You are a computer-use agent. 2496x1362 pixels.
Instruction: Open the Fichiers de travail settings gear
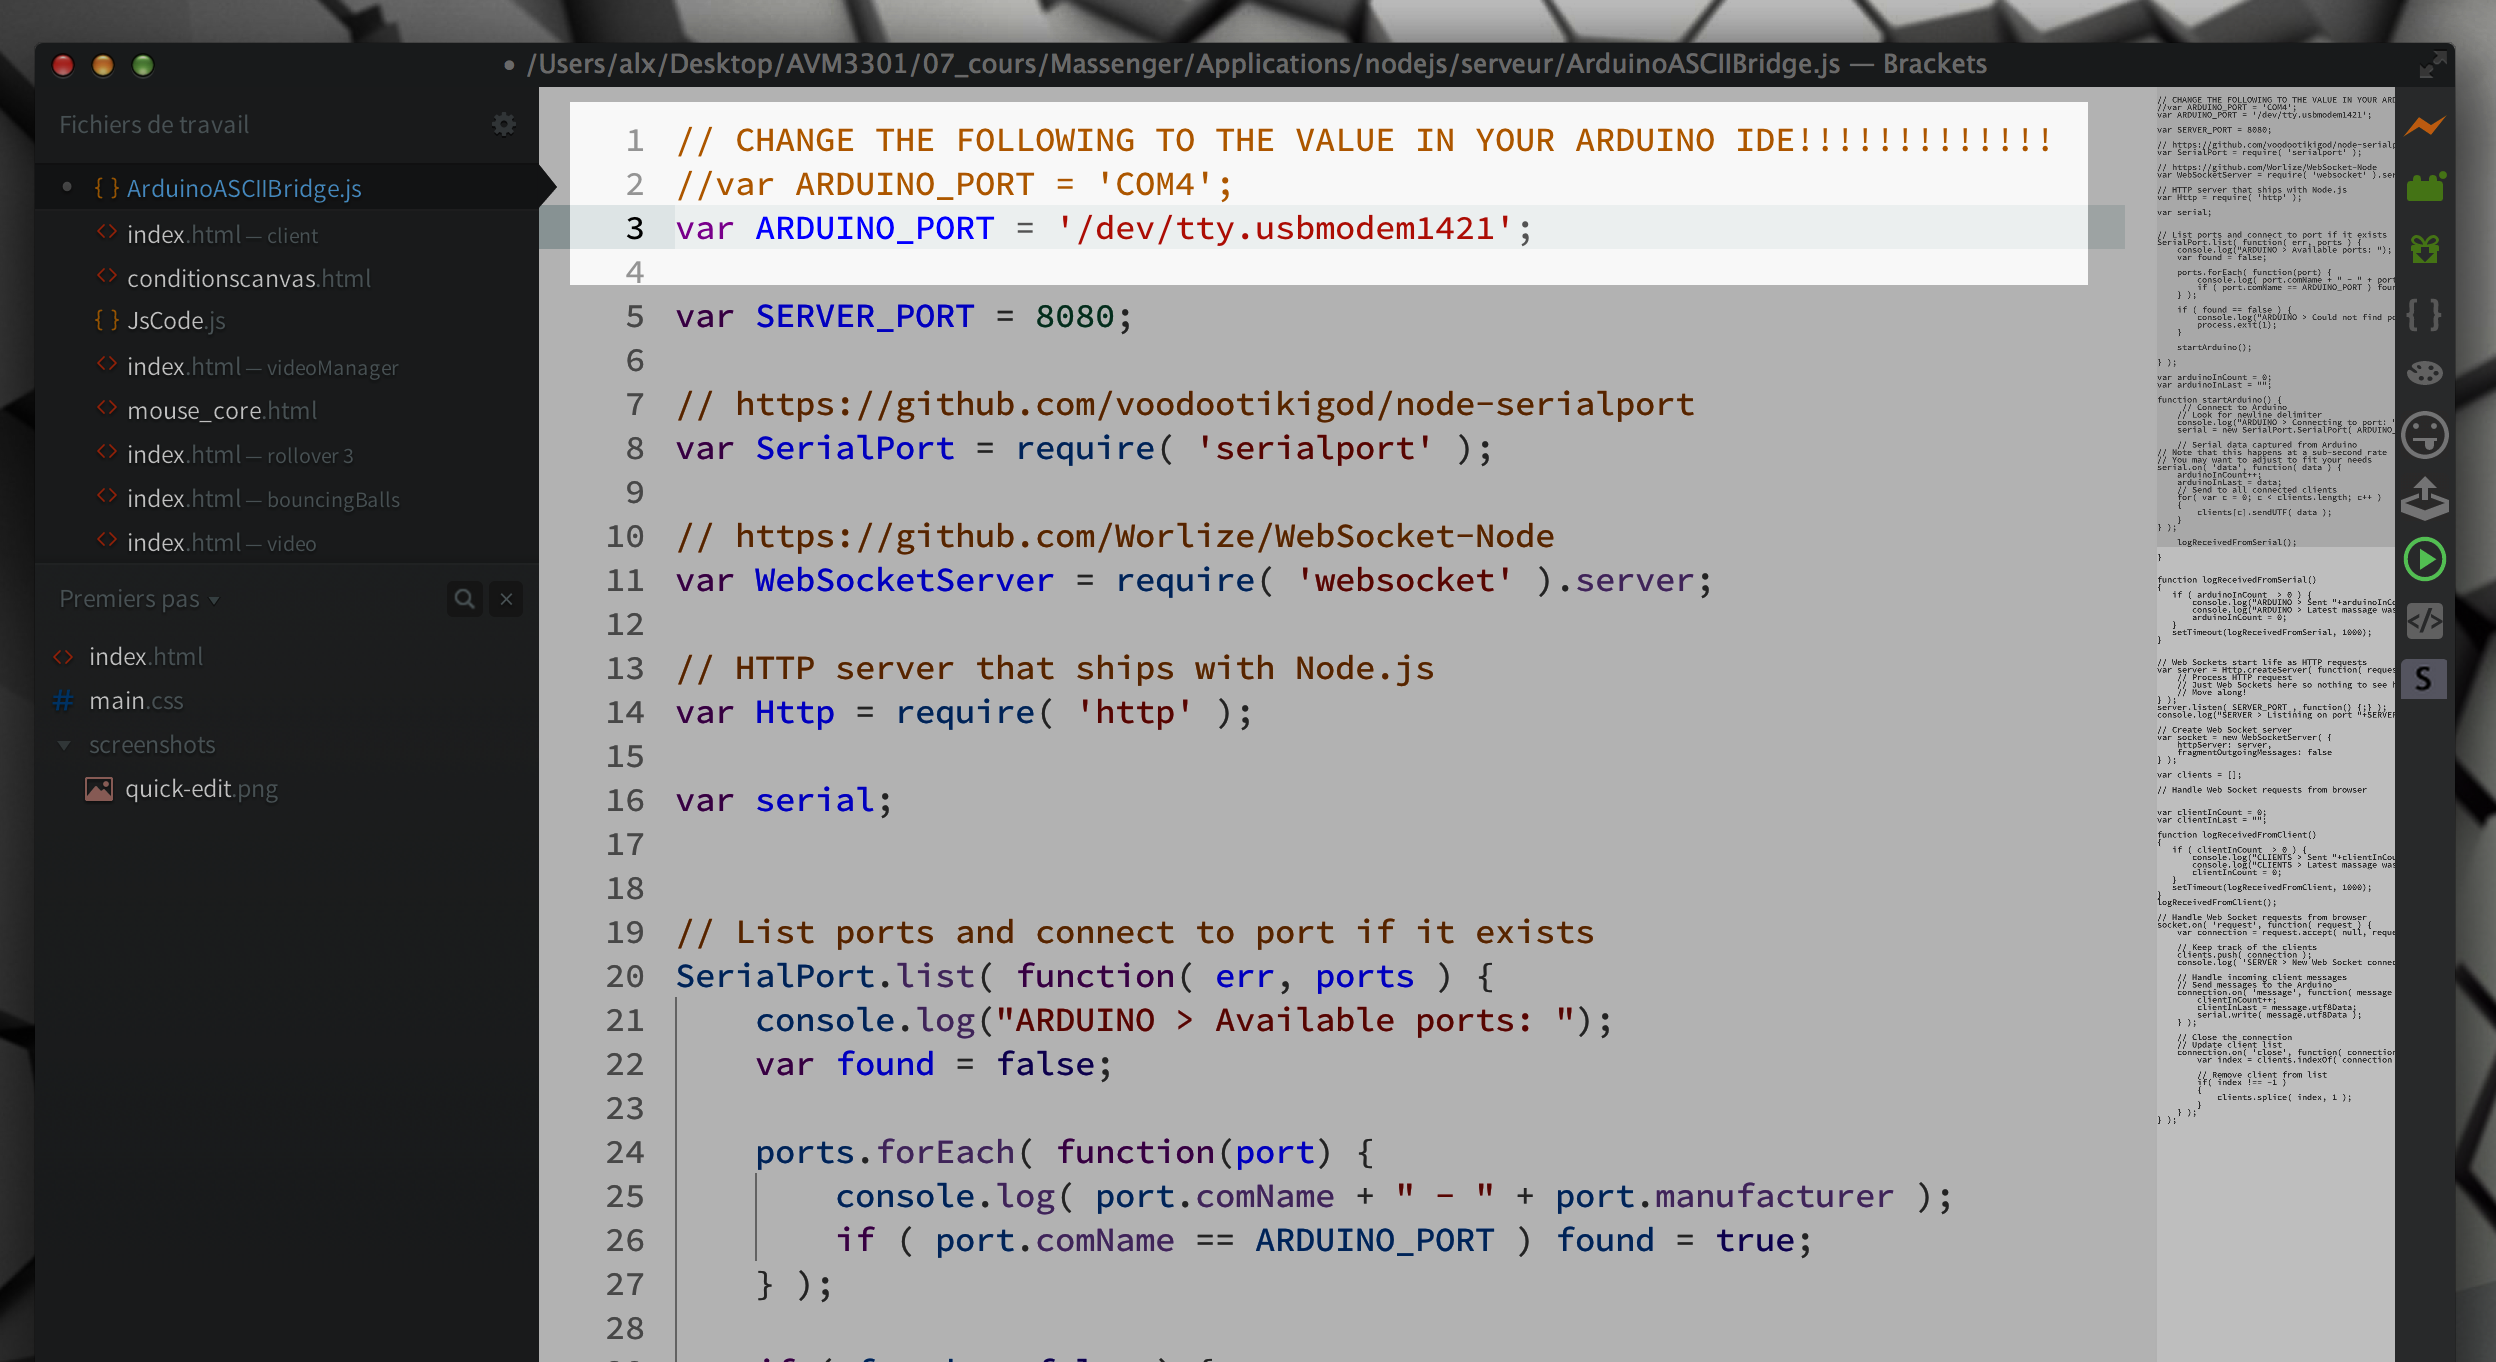pyautogui.click(x=504, y=124)
